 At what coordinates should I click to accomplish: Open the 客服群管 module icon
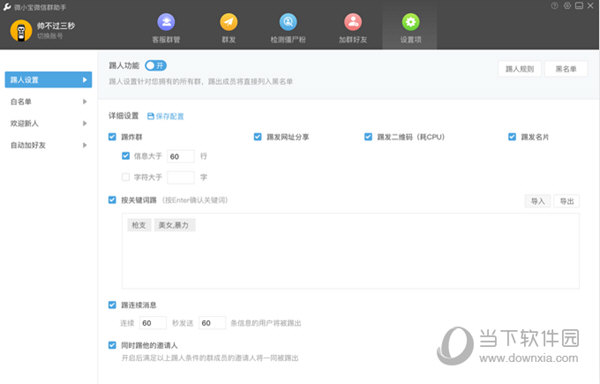tap(166, 22)
